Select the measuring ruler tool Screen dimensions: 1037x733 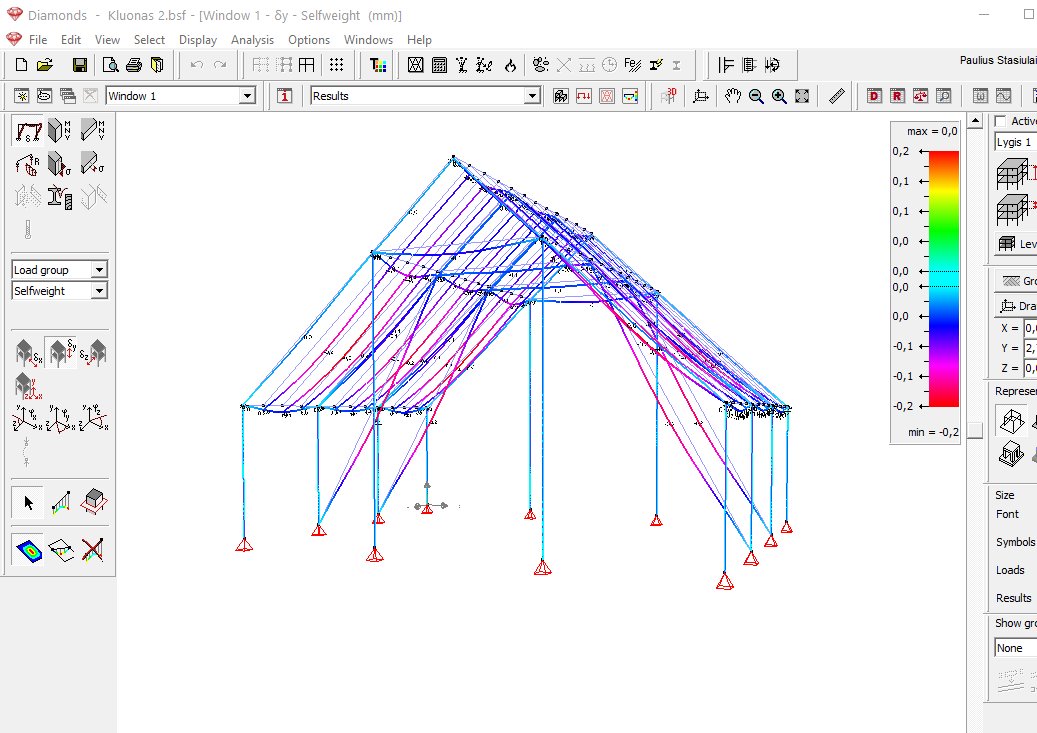tap(837, 96)
